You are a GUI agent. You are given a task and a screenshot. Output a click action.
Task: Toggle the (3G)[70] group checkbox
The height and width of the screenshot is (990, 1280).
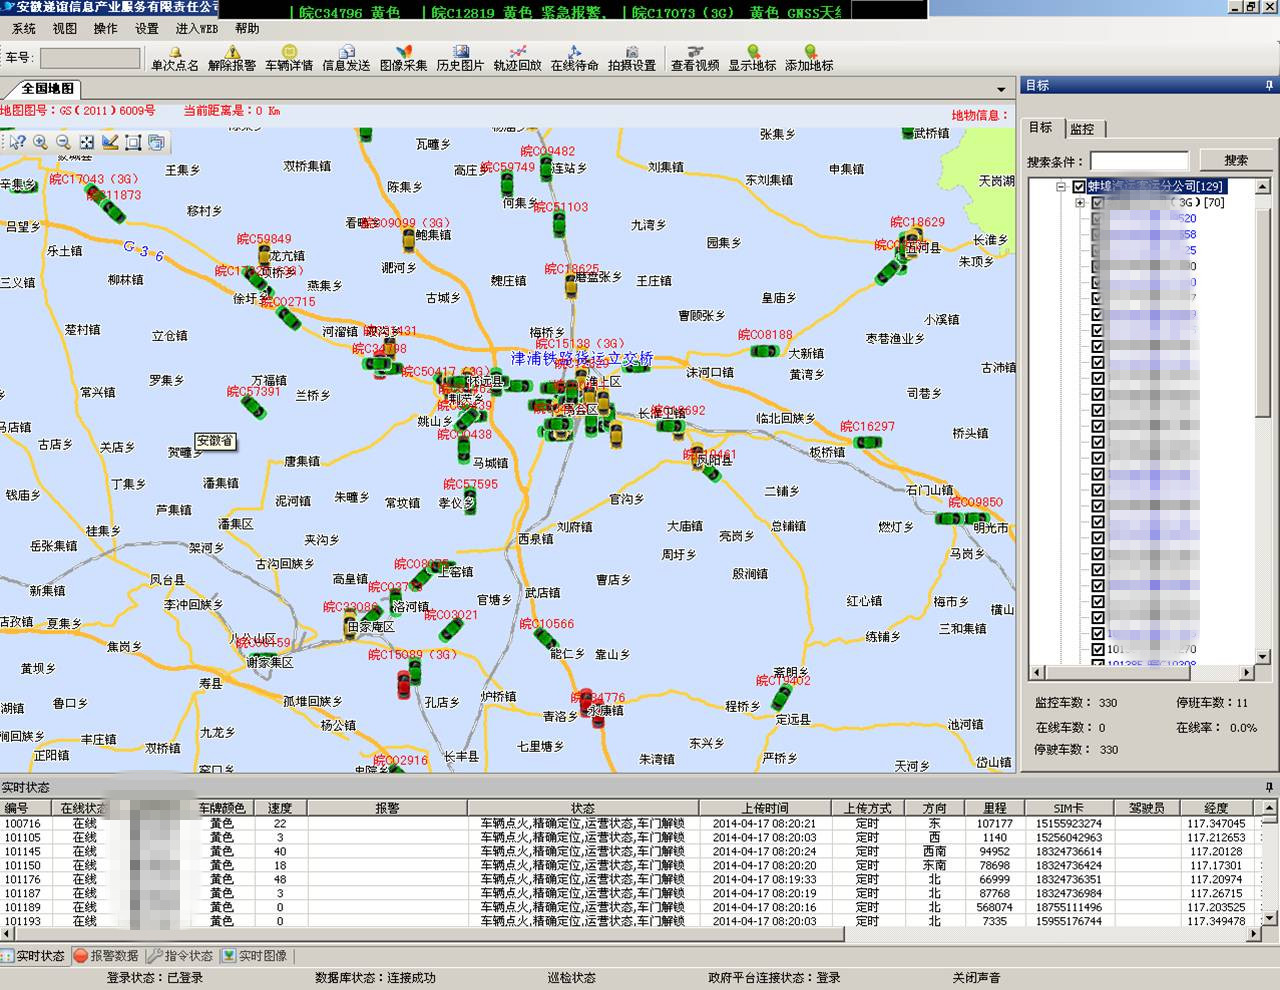[x=1098, y=203]
